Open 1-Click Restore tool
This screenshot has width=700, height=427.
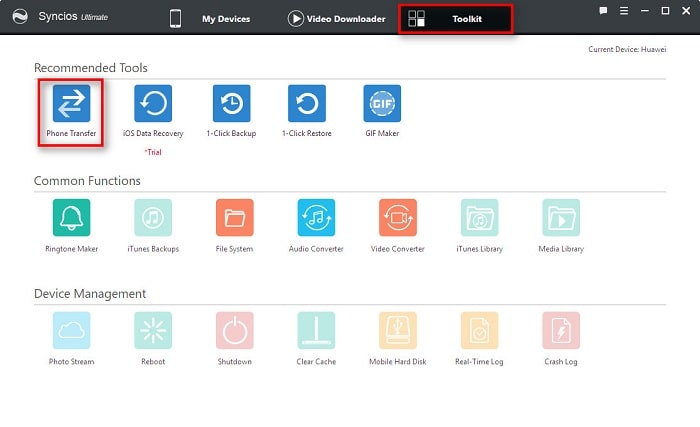(x=307, y=103)
